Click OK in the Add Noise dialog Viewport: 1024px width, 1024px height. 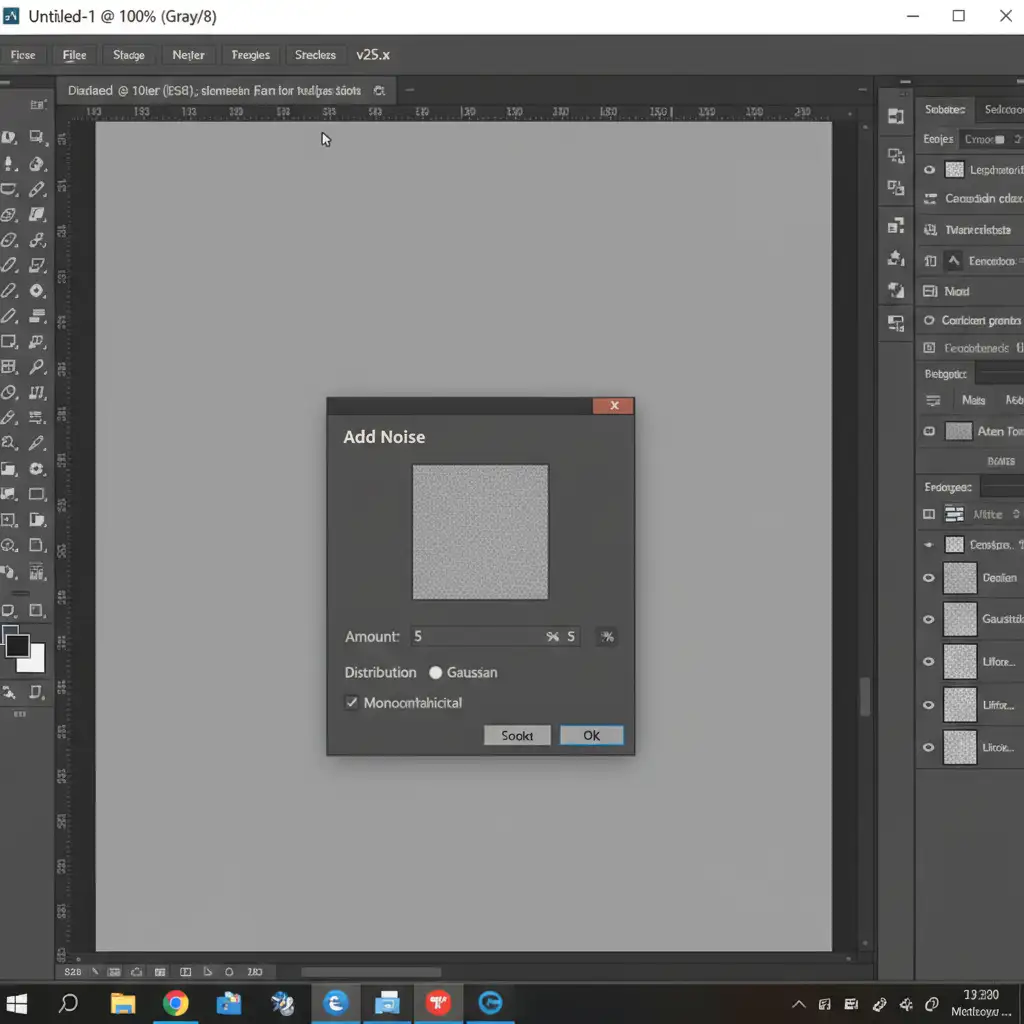591,735
